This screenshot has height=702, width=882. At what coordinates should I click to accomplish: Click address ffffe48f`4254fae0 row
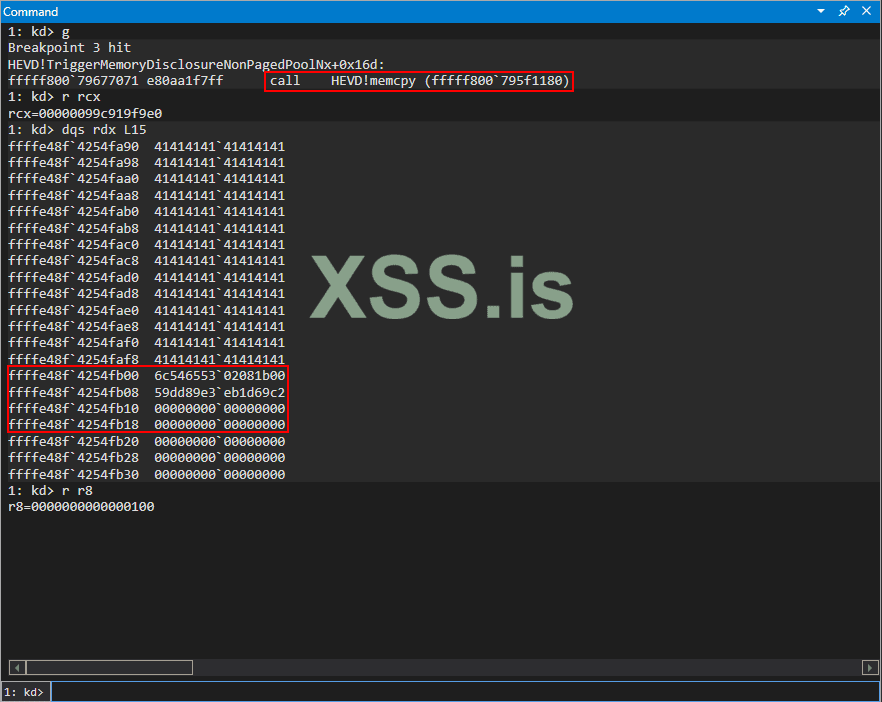146,310
